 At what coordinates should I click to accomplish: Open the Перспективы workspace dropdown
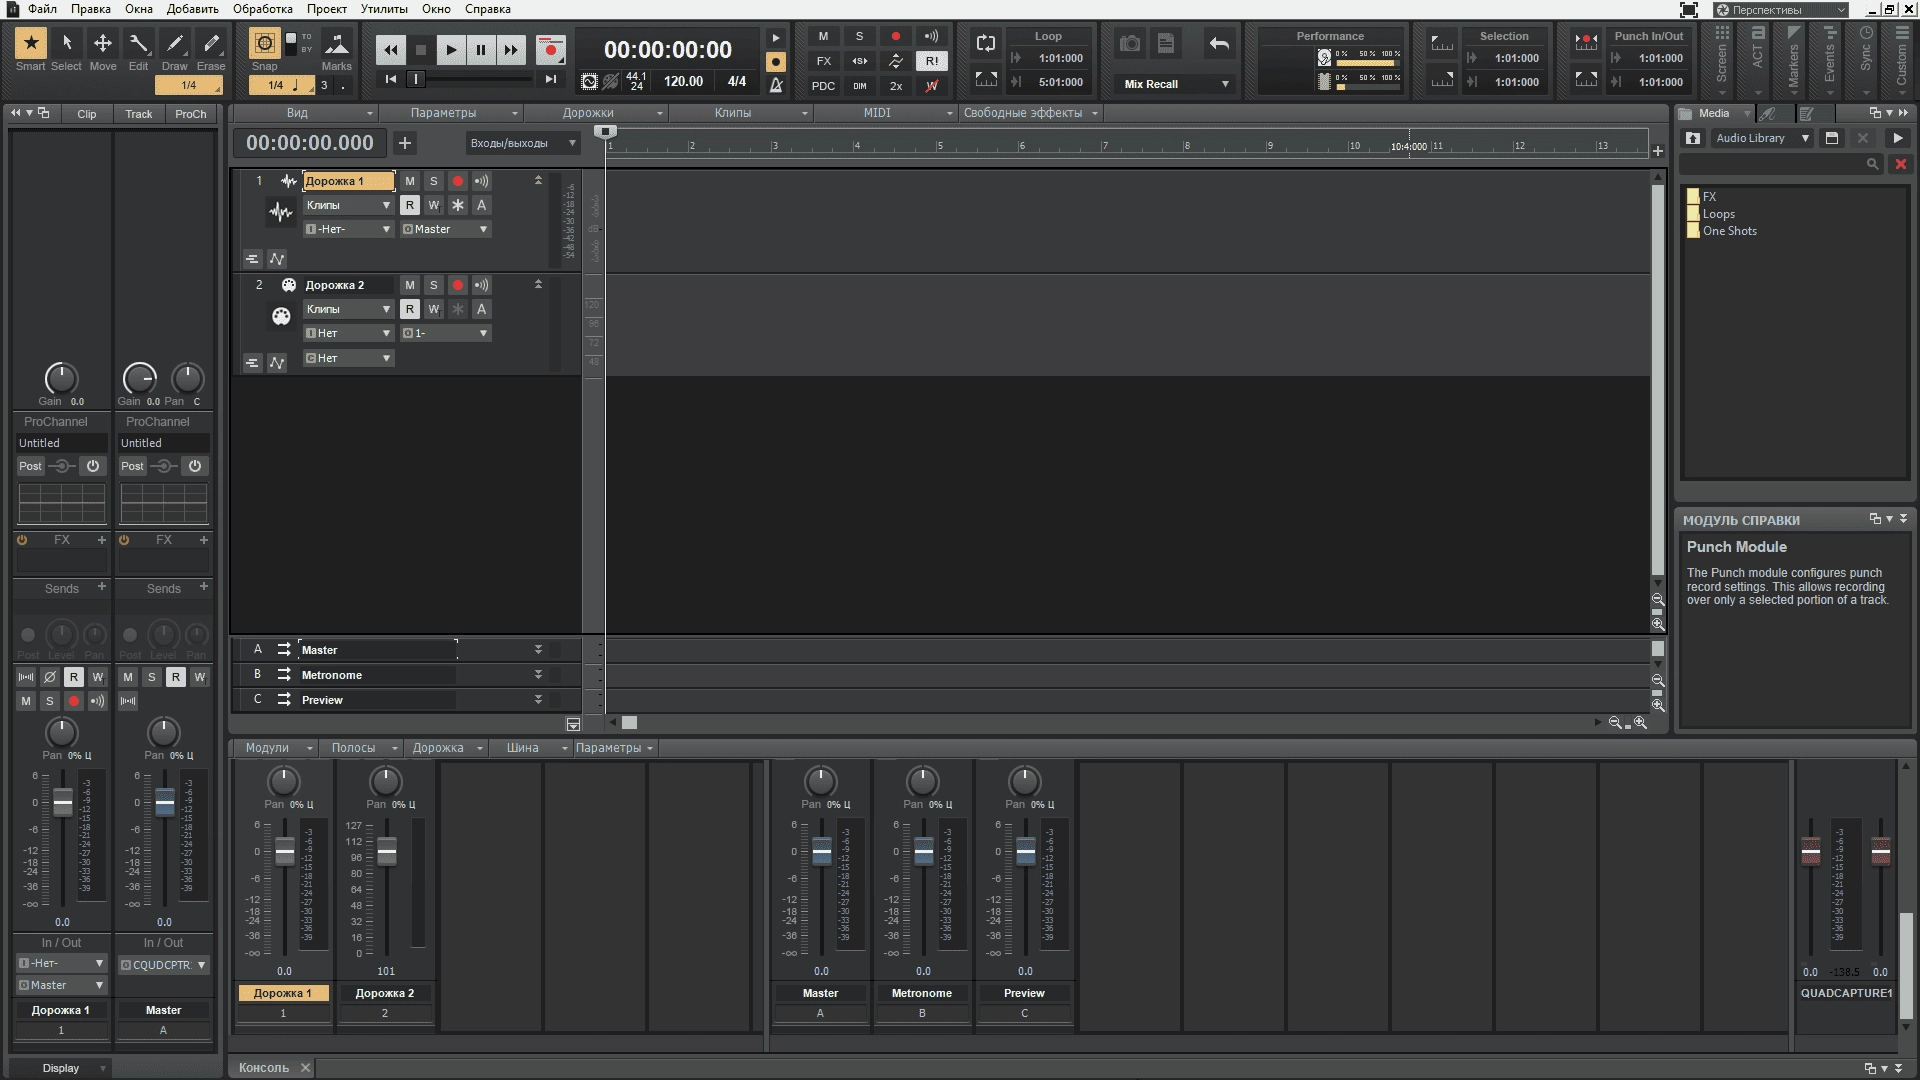(1781, 10)
